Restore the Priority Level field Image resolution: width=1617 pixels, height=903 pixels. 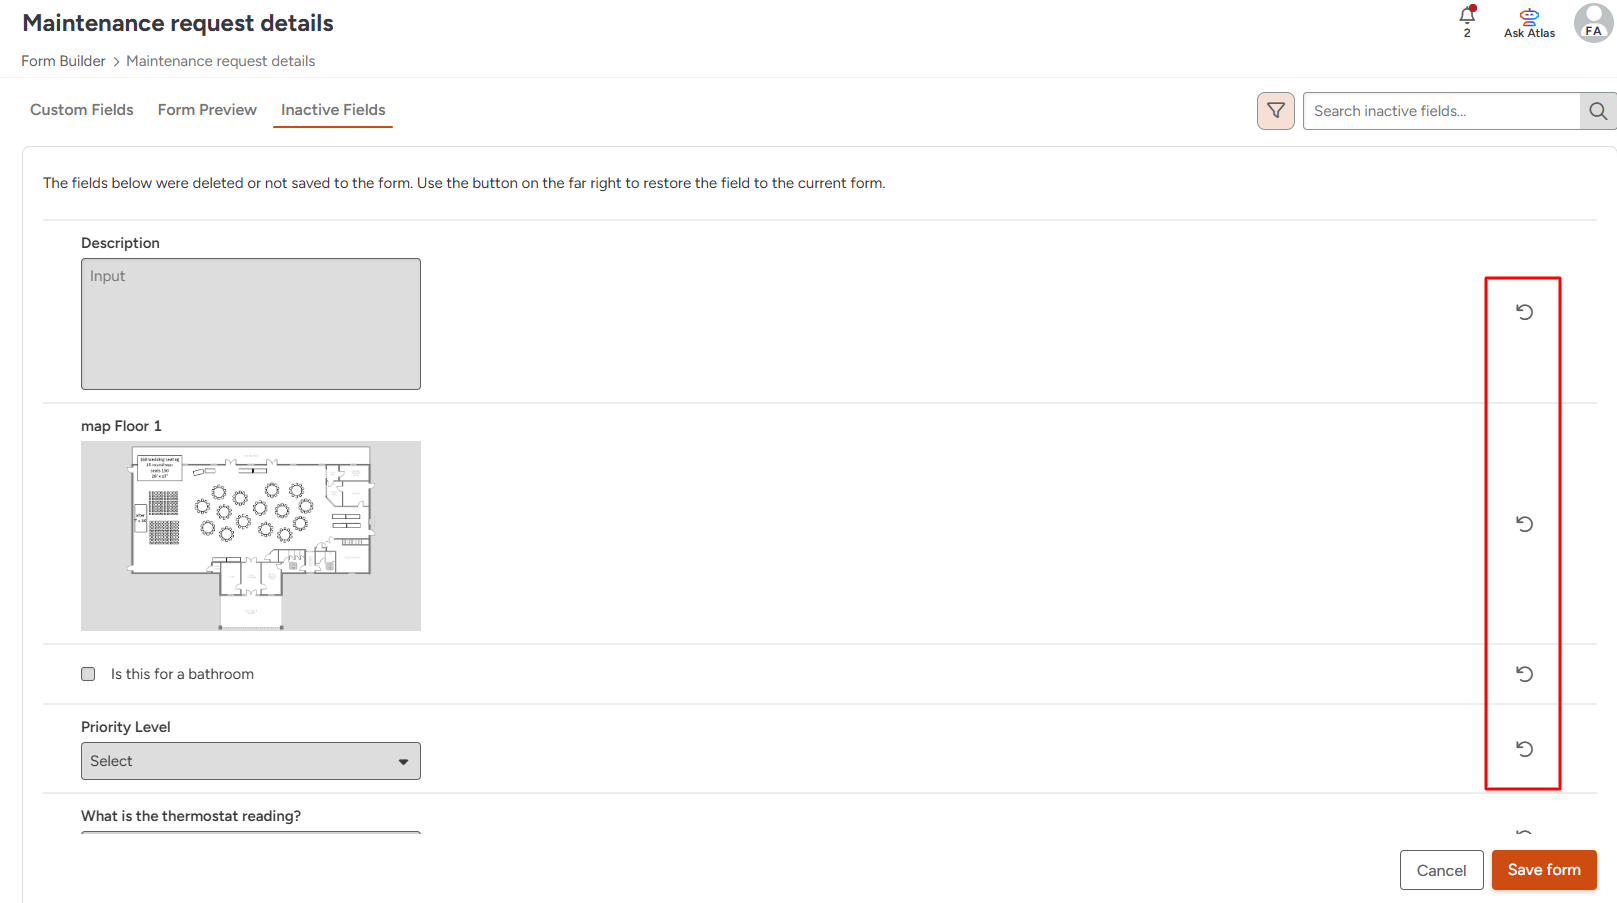[x=1524, y=749]
